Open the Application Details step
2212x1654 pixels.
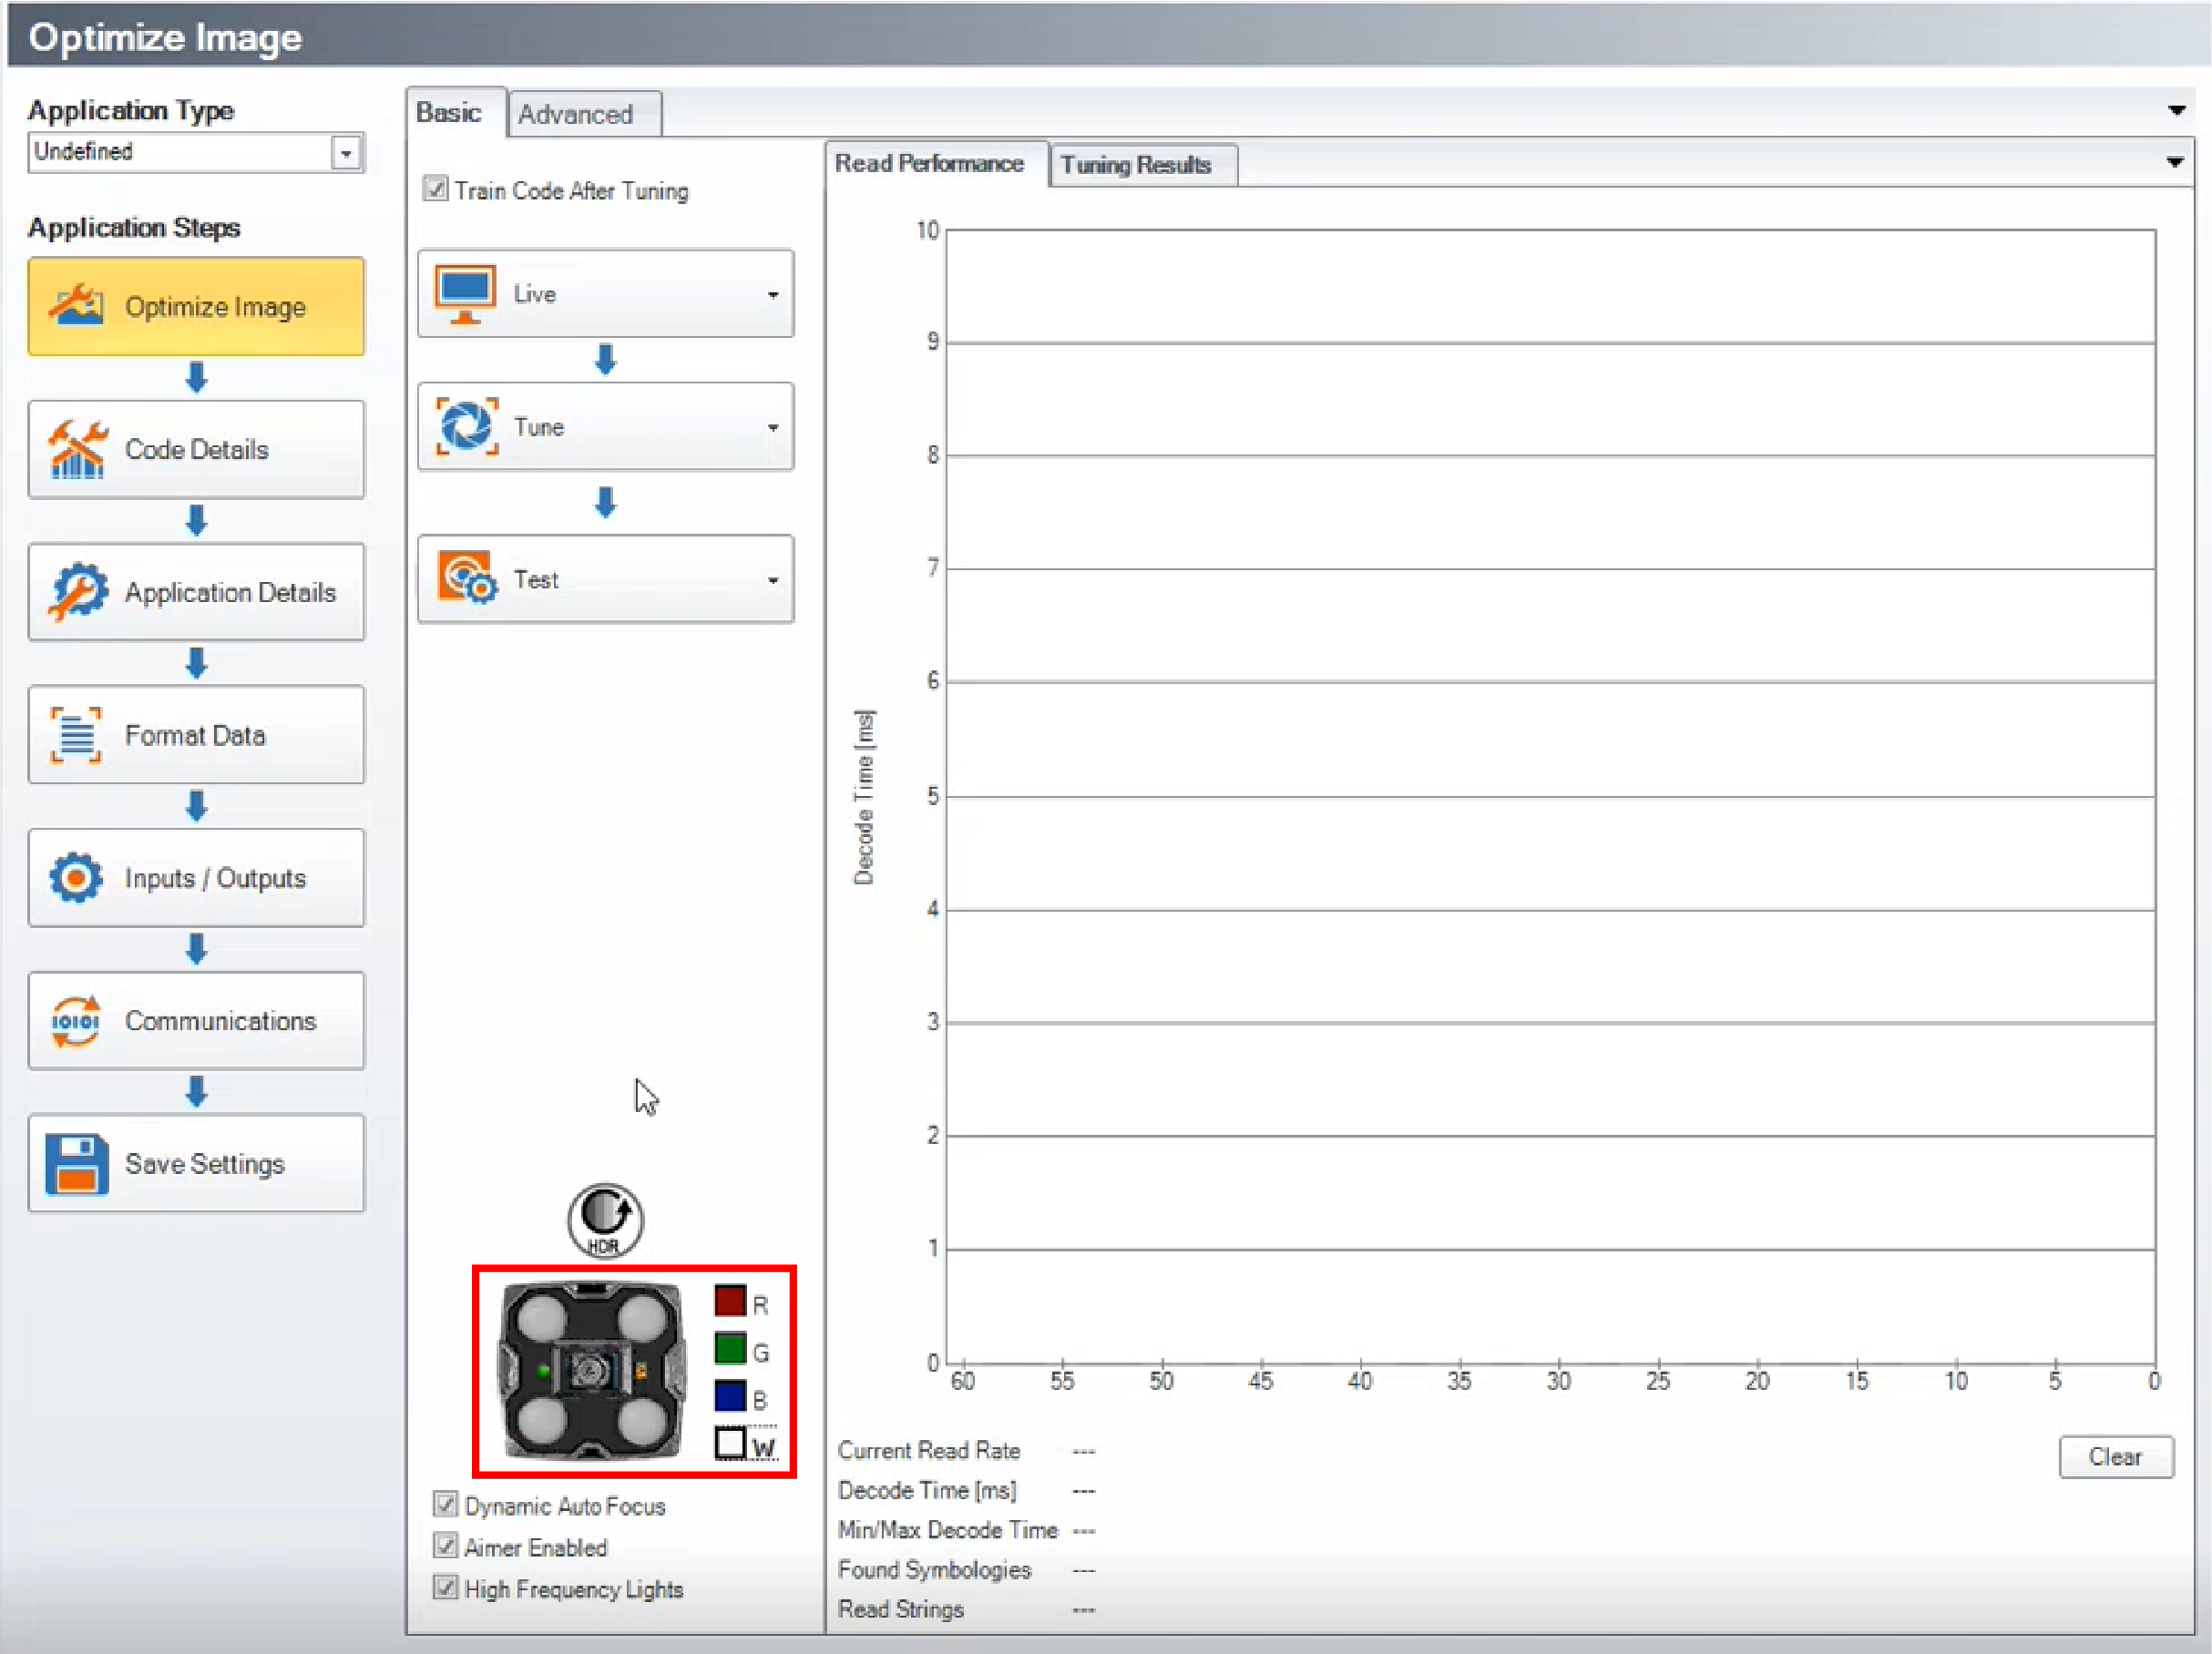pyautogui.click(x=196, y=592)
